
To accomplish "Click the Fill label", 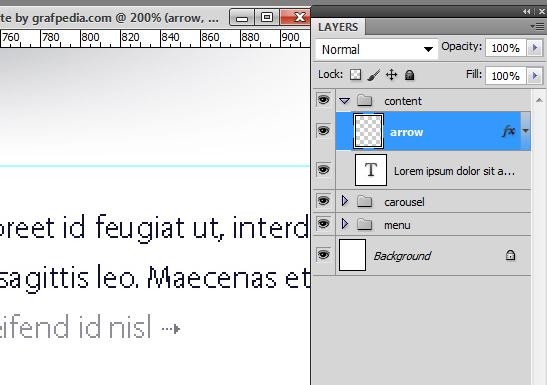I will [474, 74].
